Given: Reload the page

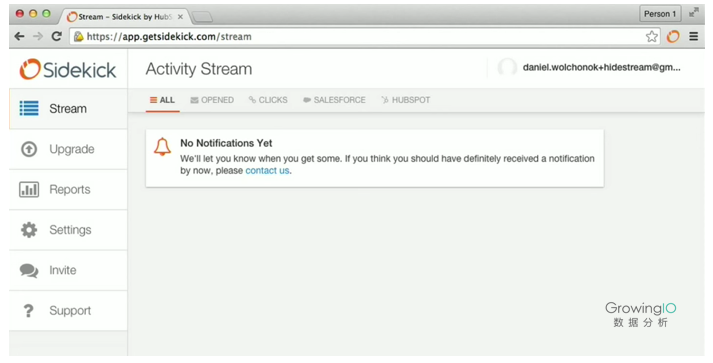Looking at the screenshot, I should [x=56, y=36].
